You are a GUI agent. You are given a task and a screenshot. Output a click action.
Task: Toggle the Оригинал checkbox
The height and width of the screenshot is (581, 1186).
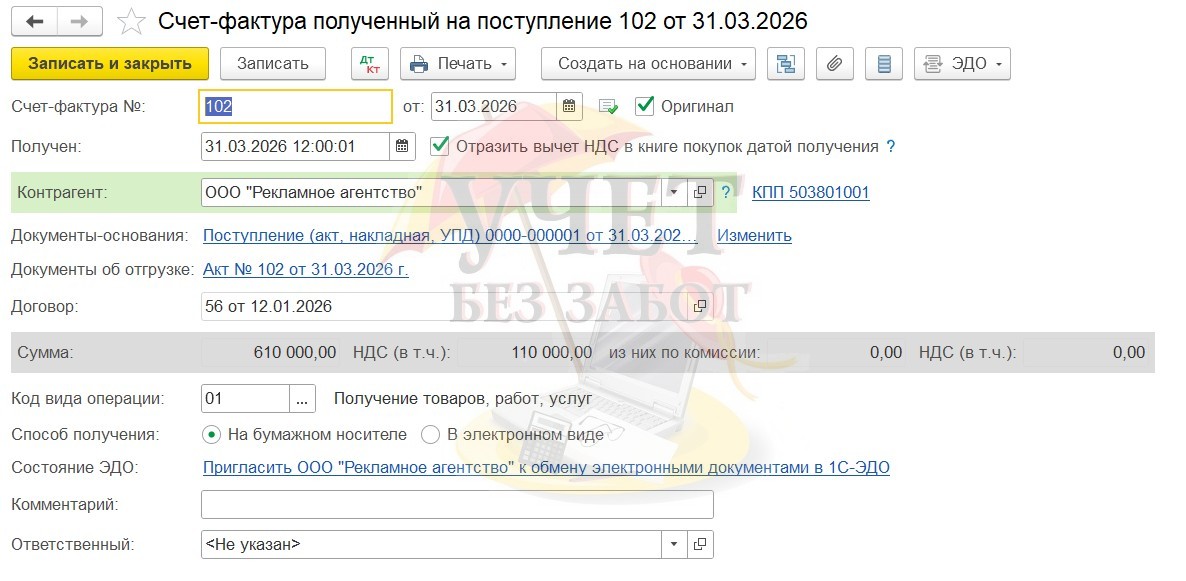644,106
